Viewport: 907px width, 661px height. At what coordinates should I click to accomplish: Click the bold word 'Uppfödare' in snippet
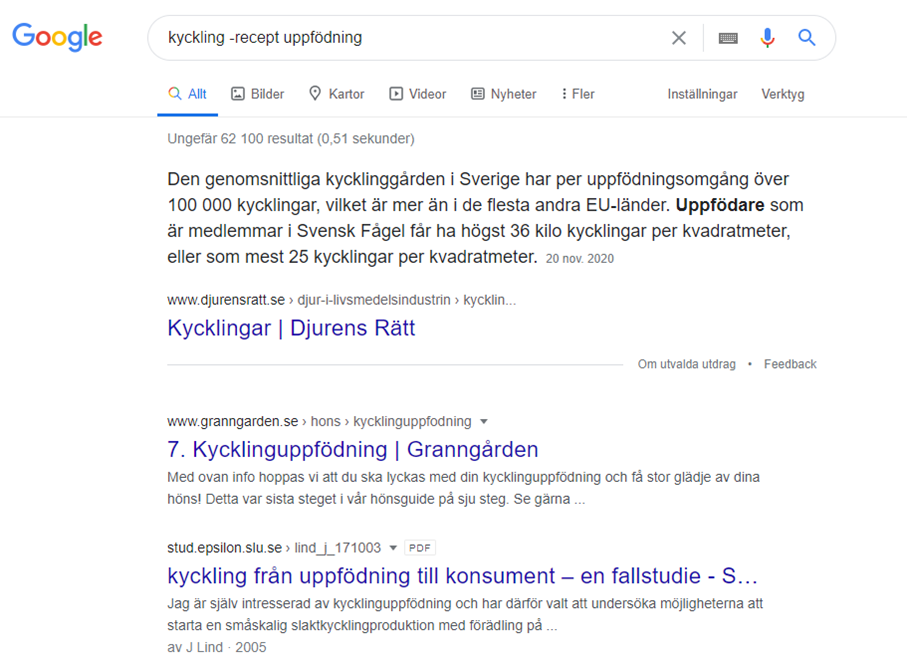coord(720,205)
